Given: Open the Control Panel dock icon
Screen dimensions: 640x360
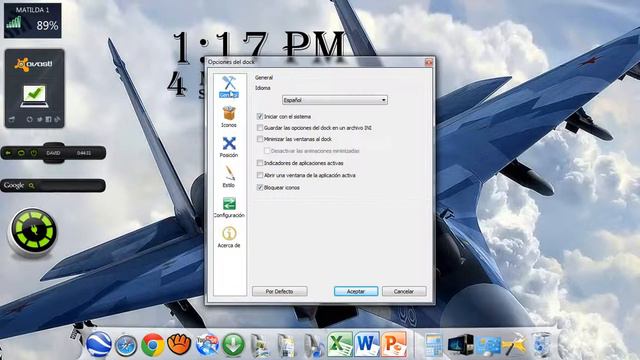Looking at the screenshot, I should 488,346.
